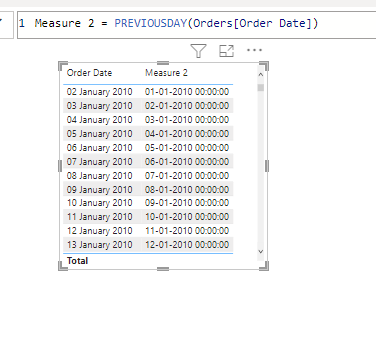The width and height of the screenshot is (376, 361).
Task: Select the 05 January 2010 cell
Action: click(99, 134)
